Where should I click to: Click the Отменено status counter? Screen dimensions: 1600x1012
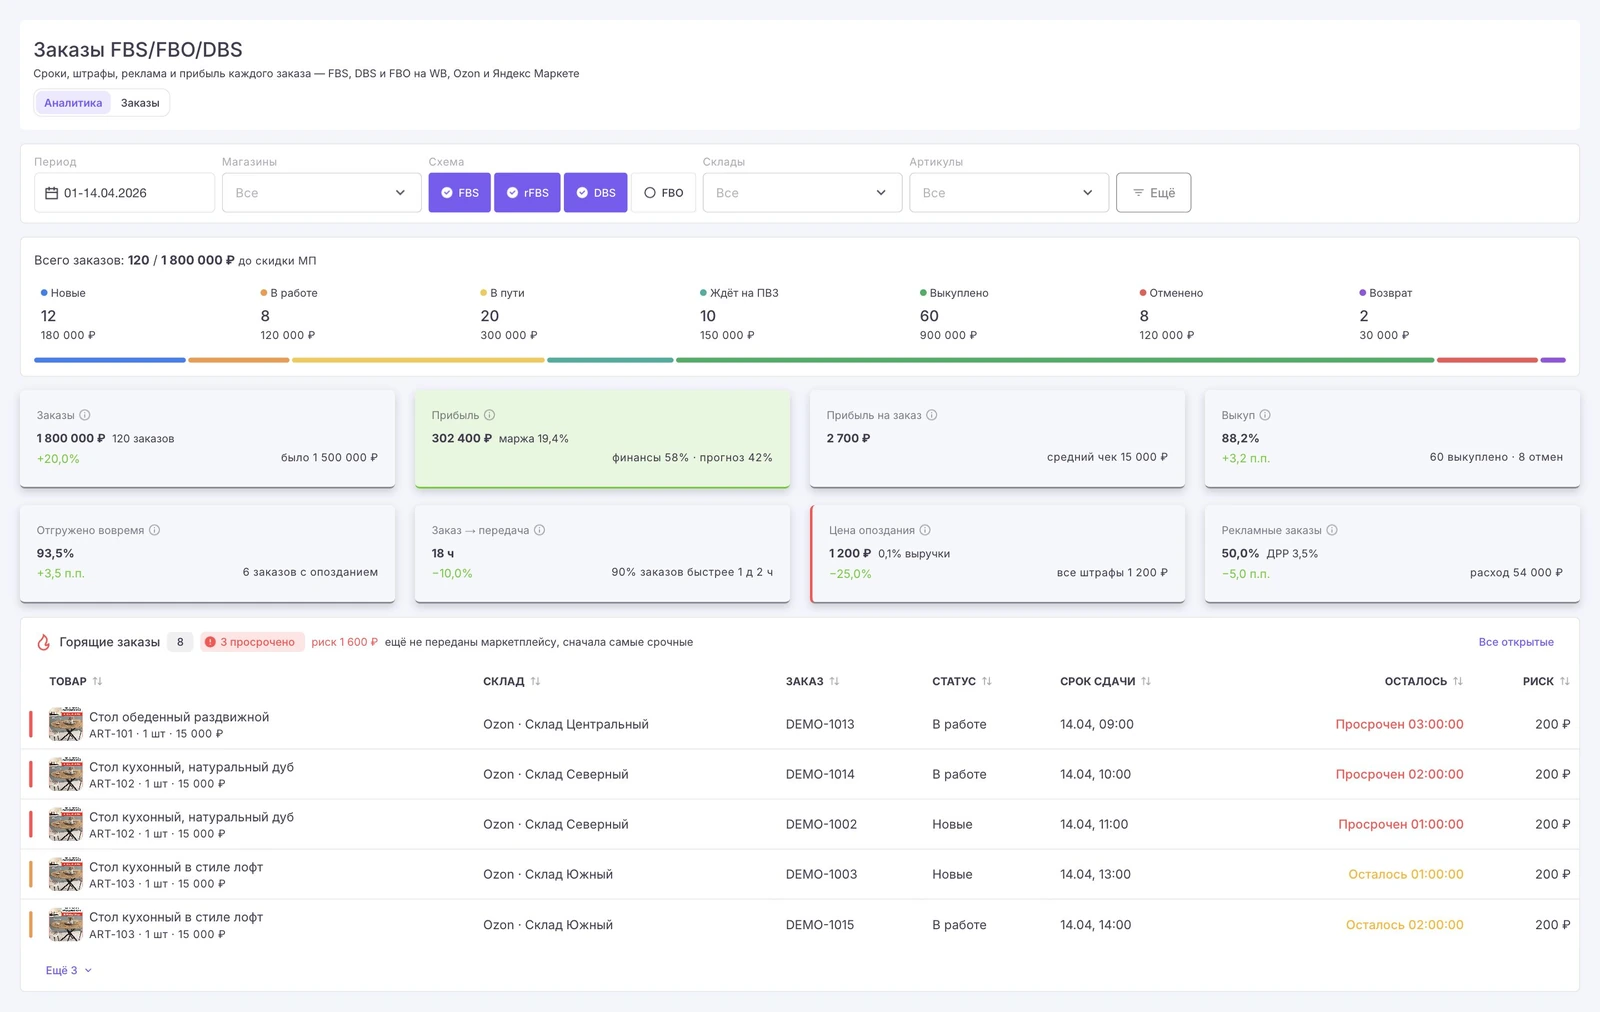pos(1171,314)
